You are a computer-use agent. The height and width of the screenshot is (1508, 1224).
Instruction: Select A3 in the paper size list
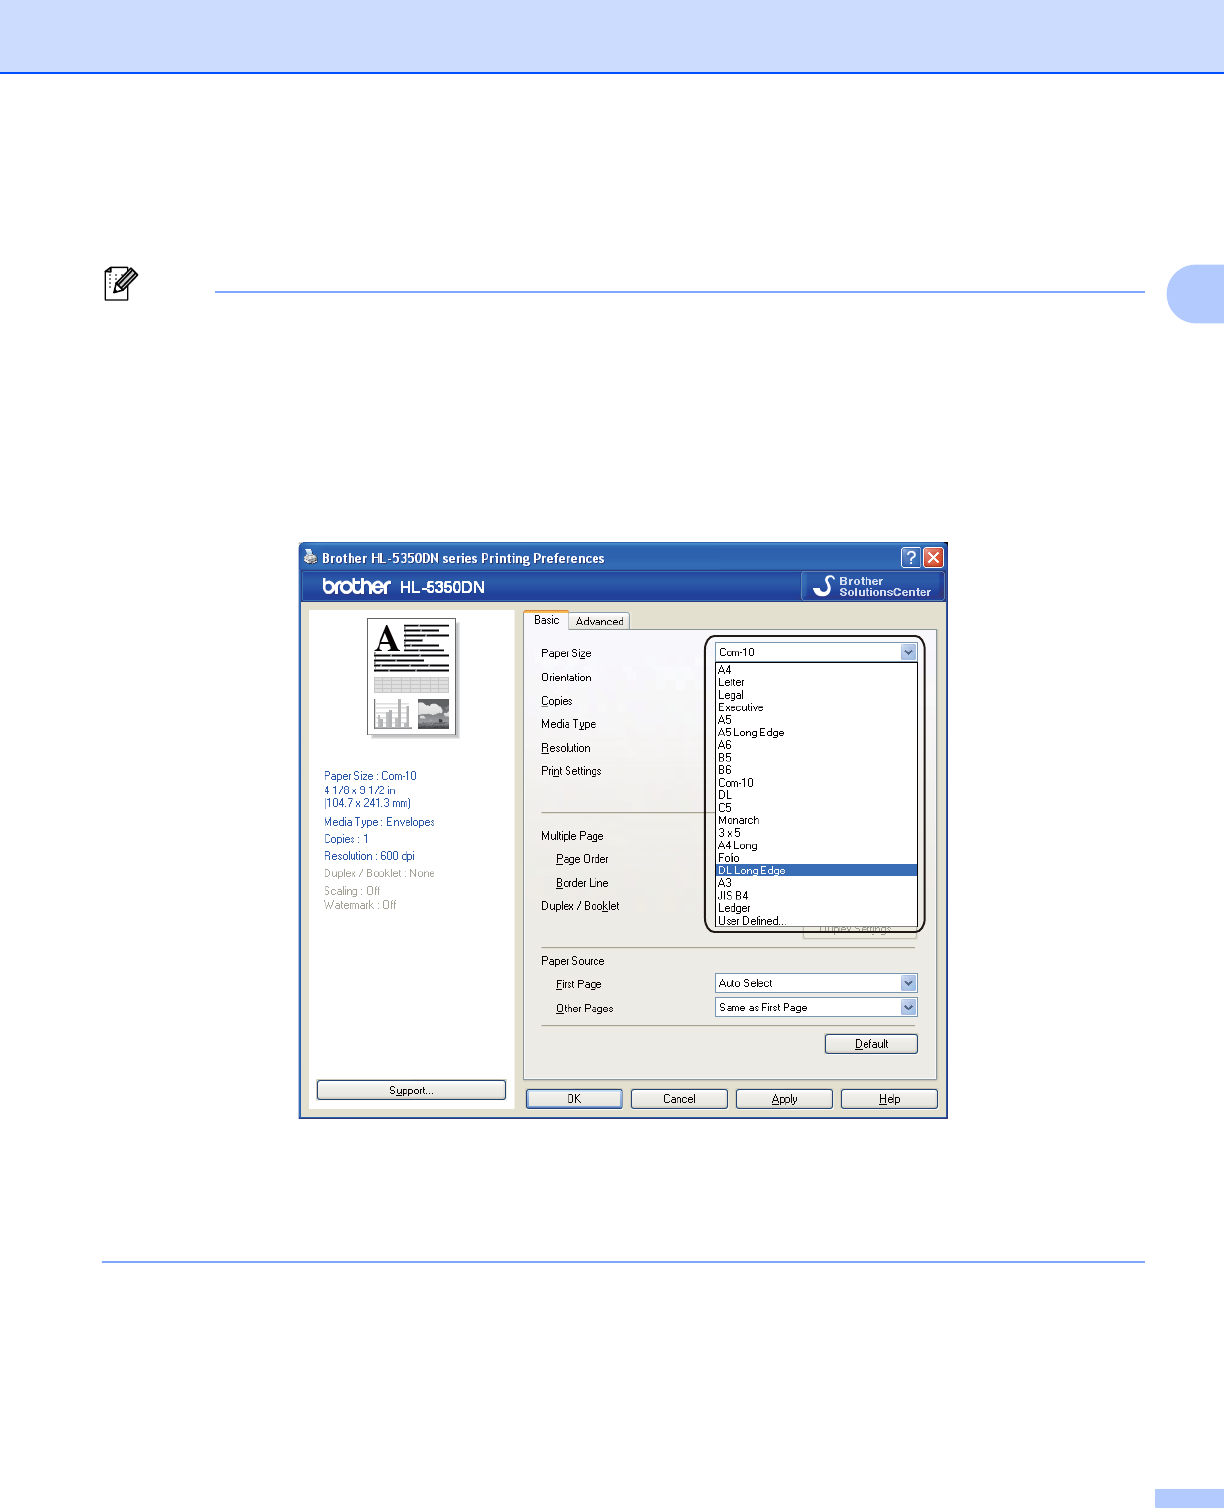coord(816,883)
